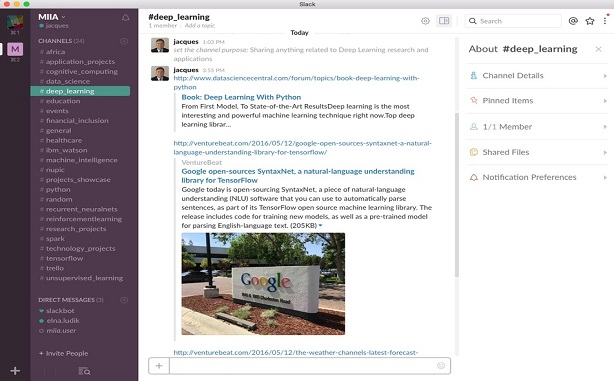Click Invite People link
Viewport: 614px width, 381px height.
[63, 353]
